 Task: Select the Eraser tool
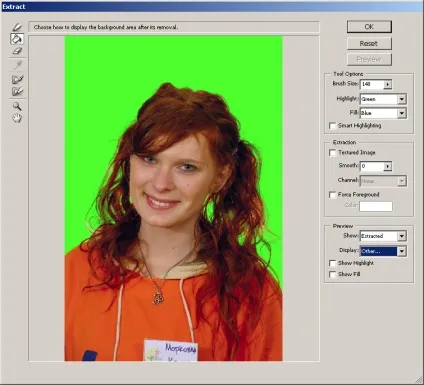point(17,51)
